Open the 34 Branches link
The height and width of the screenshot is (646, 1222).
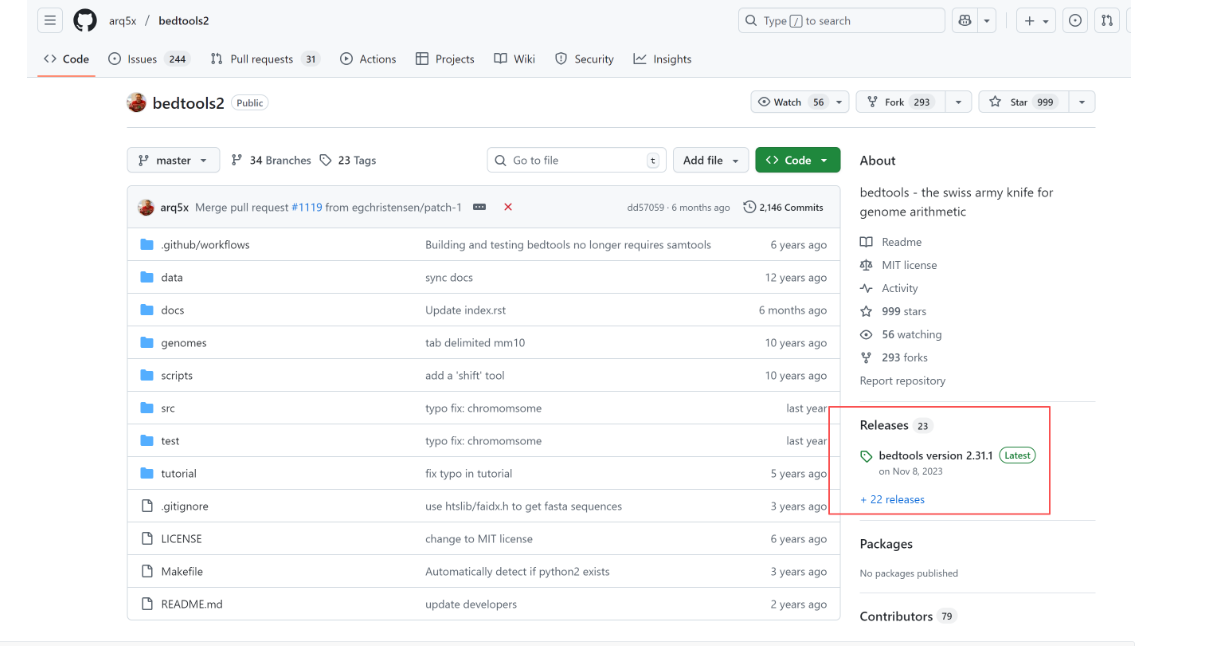pos(271,160)
